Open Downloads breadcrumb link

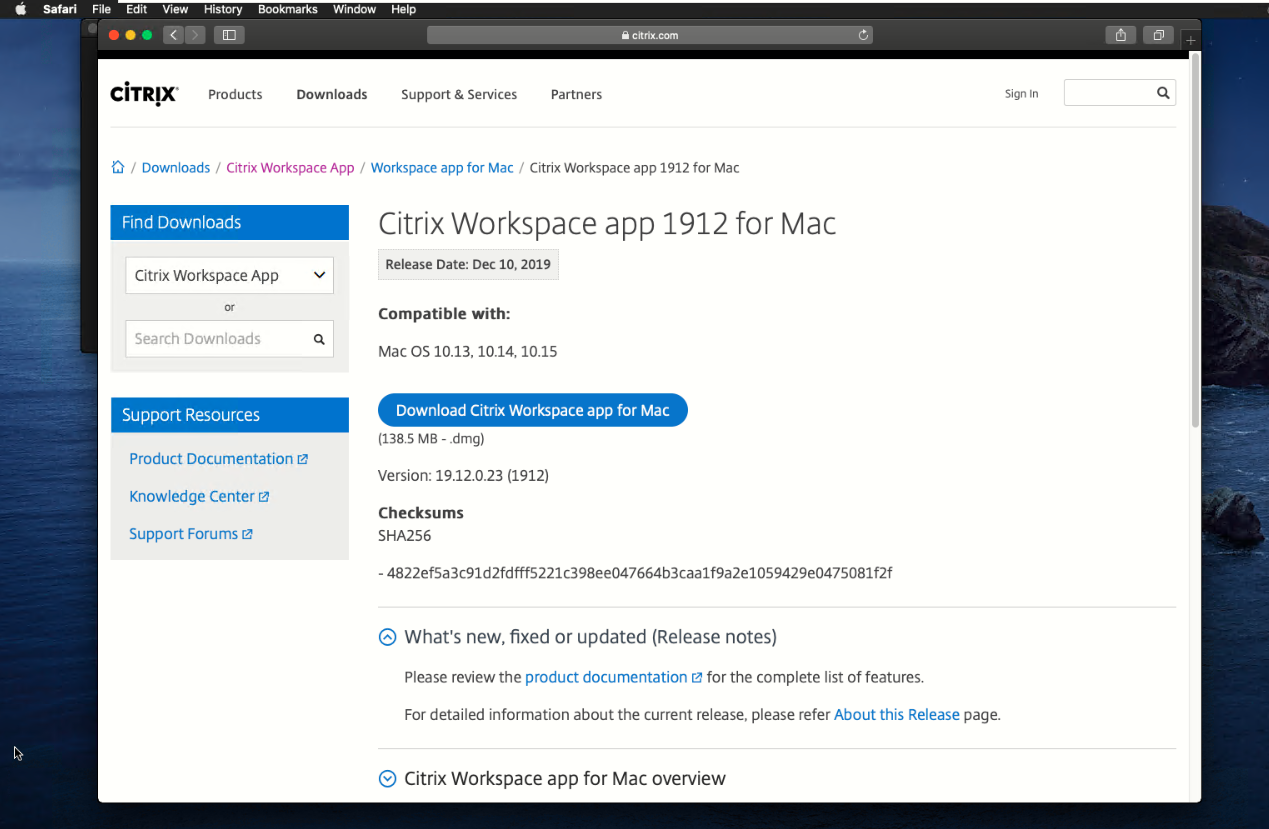[x=176, y=167]
